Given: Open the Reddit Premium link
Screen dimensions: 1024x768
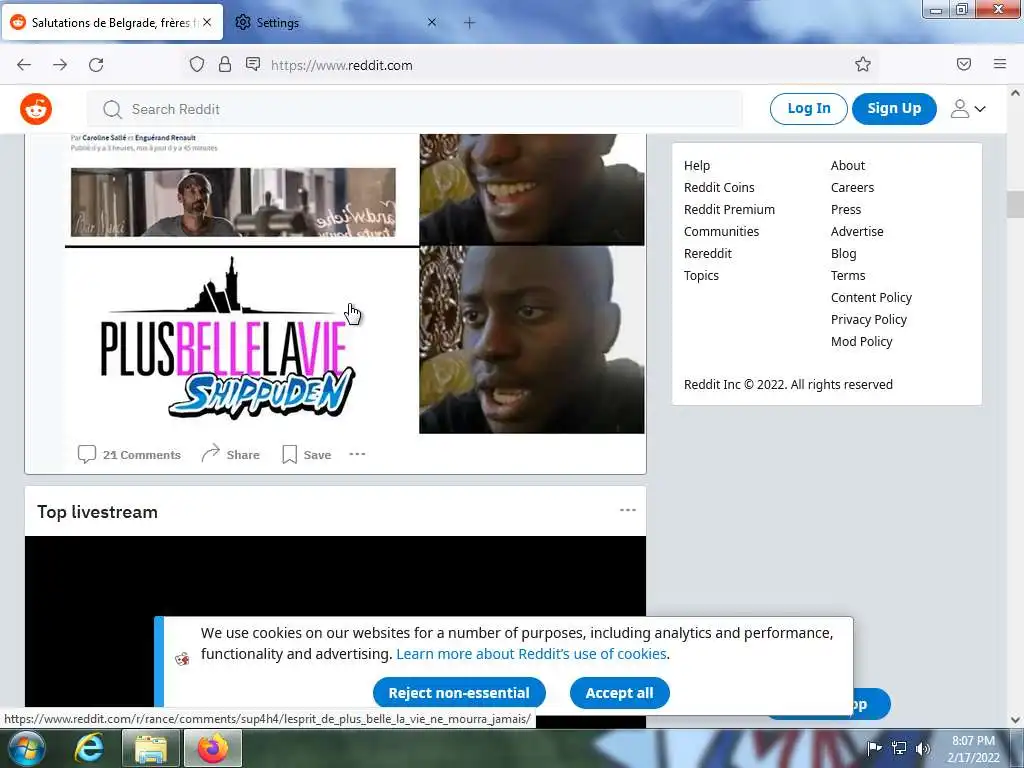Looking at the screenshot, I should [729, 210].
